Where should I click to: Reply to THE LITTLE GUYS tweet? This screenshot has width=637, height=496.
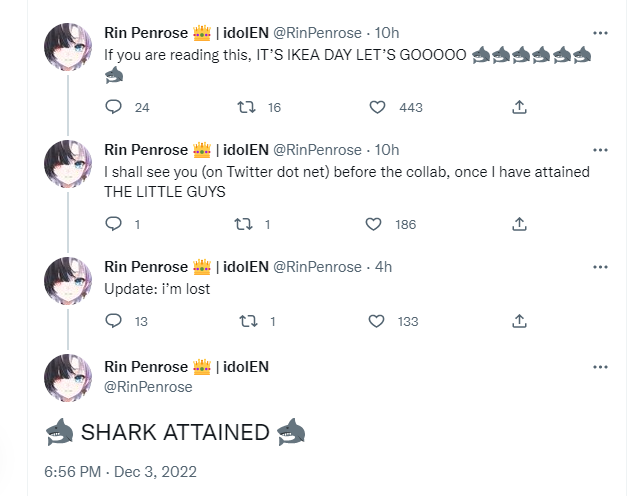pyautogui.click(x=113, y=224)
